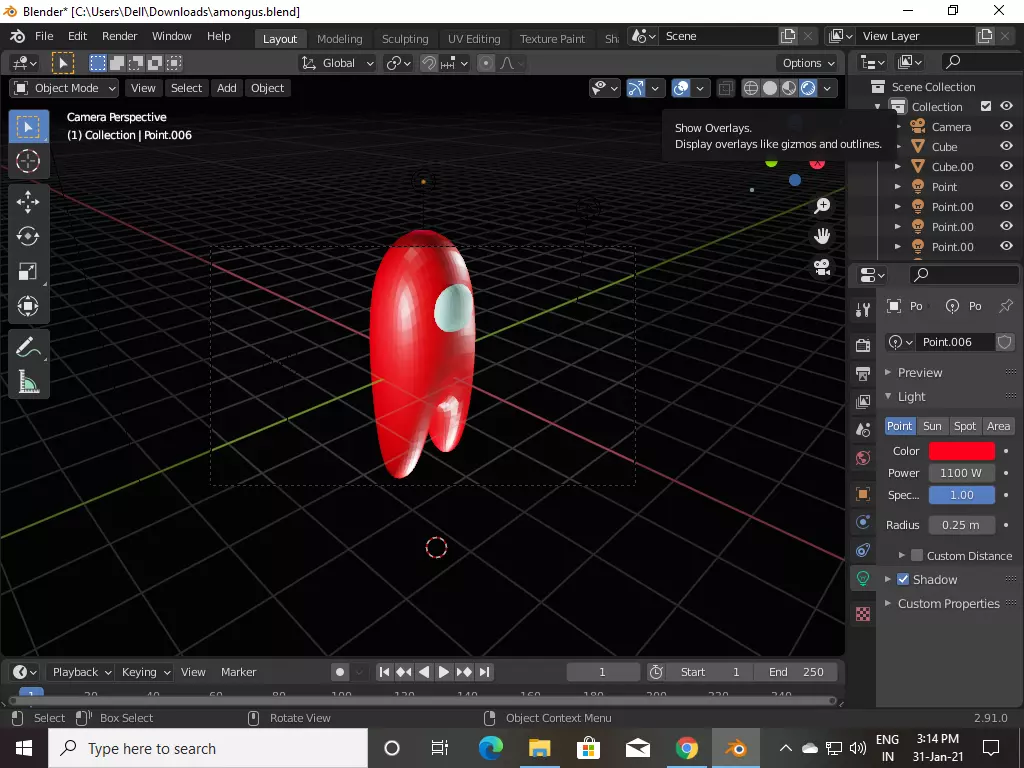Open the File menu
The image size is (1024, 768).
coord(44,36)
